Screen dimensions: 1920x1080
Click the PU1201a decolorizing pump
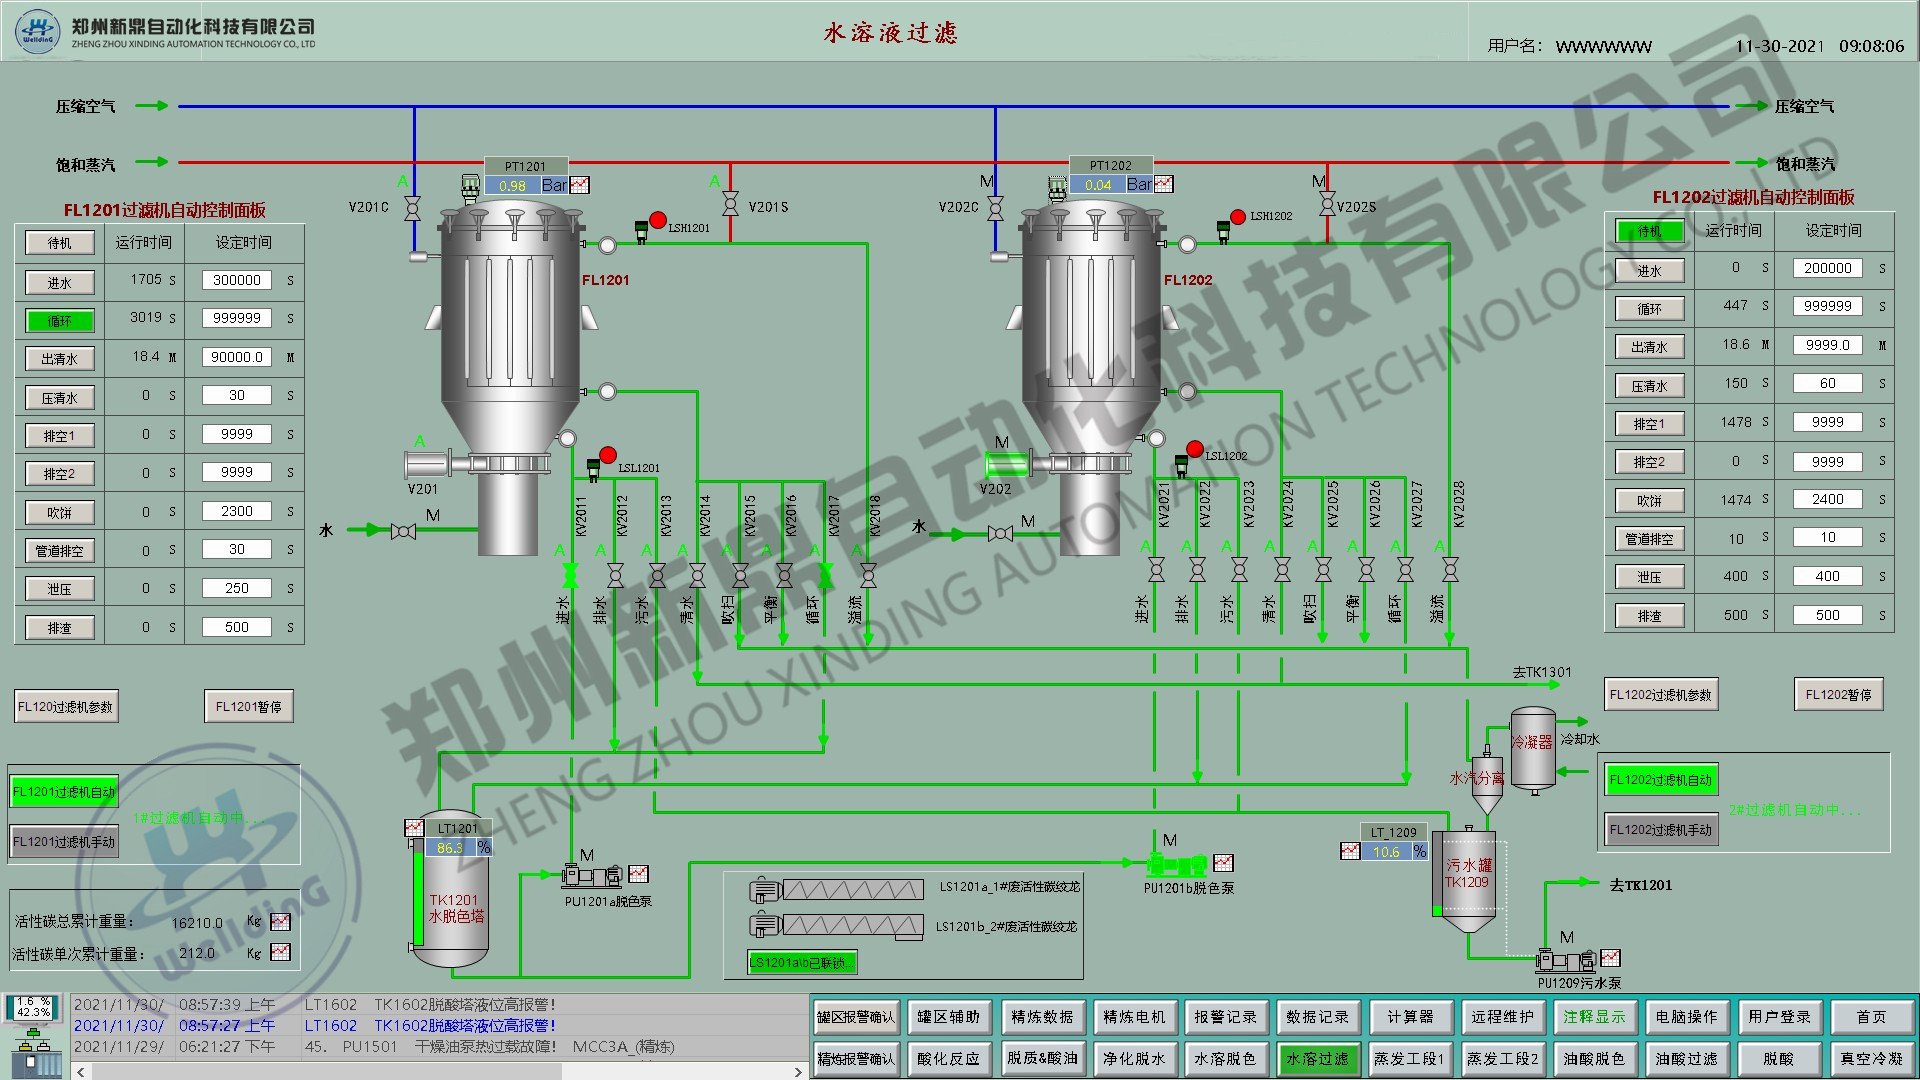pyautogui.click(x=592, y=876)
